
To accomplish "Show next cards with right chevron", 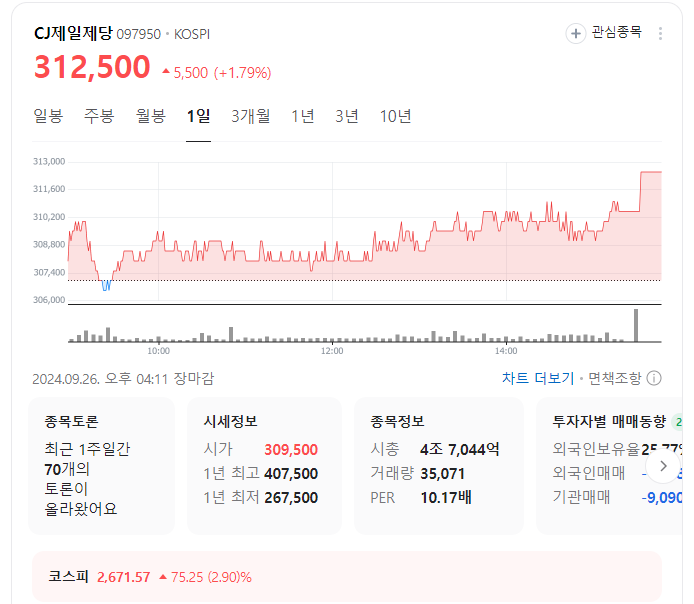I will tap(663, 466).
